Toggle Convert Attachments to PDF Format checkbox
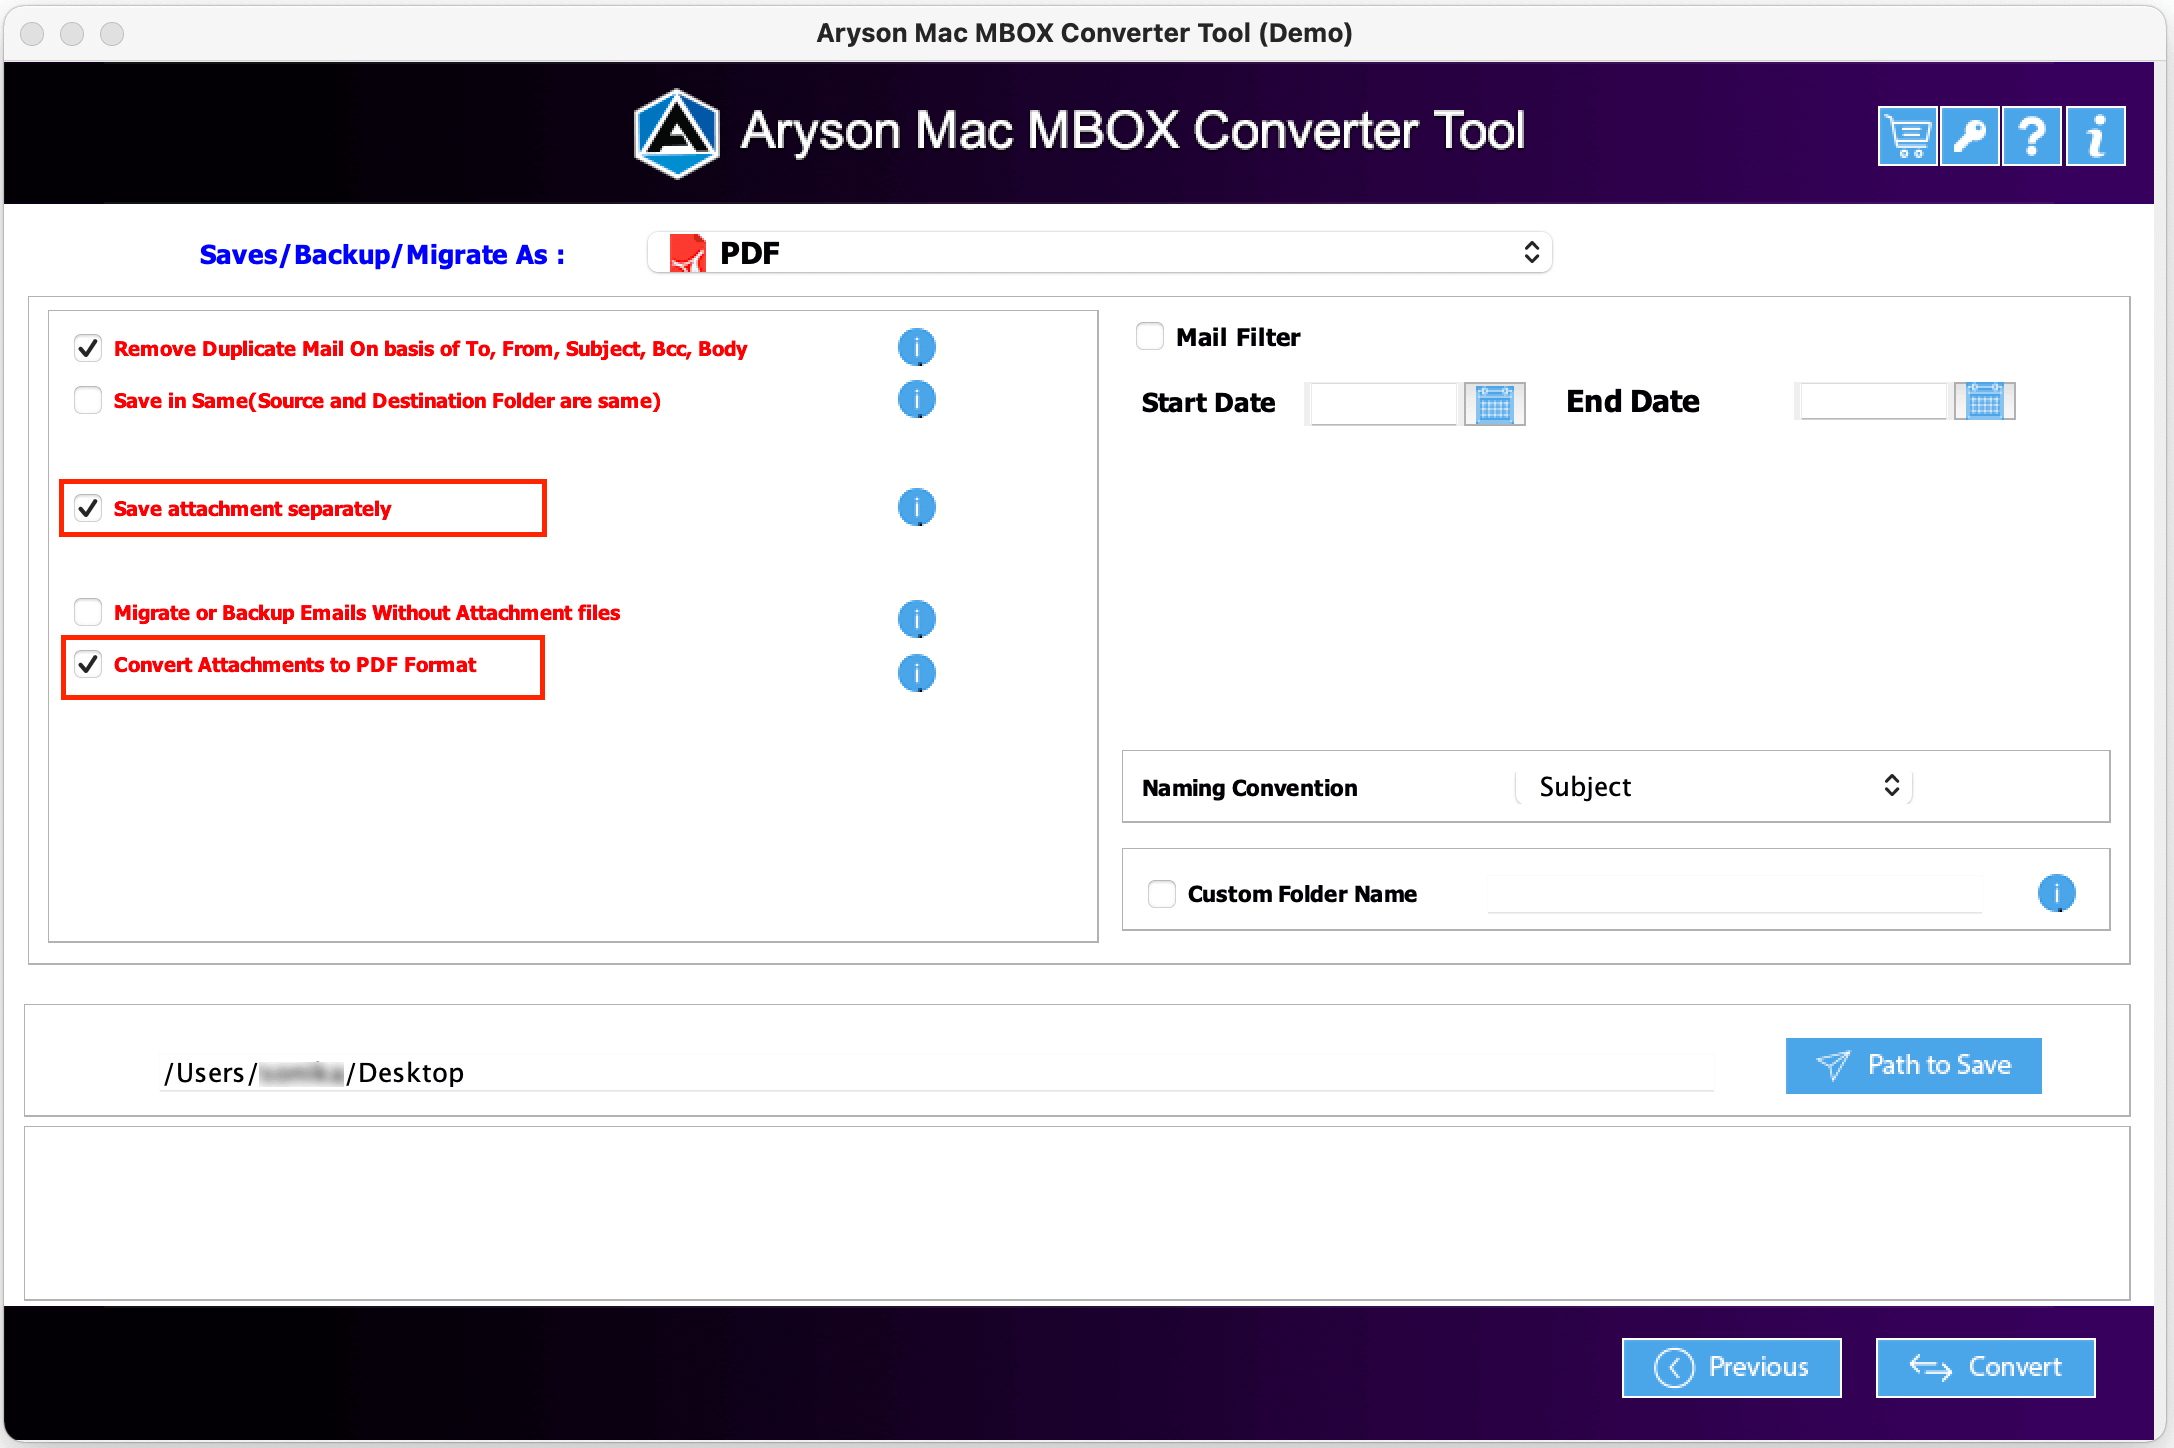The height and width of the screenshot is (1448, 2174). 88,664
